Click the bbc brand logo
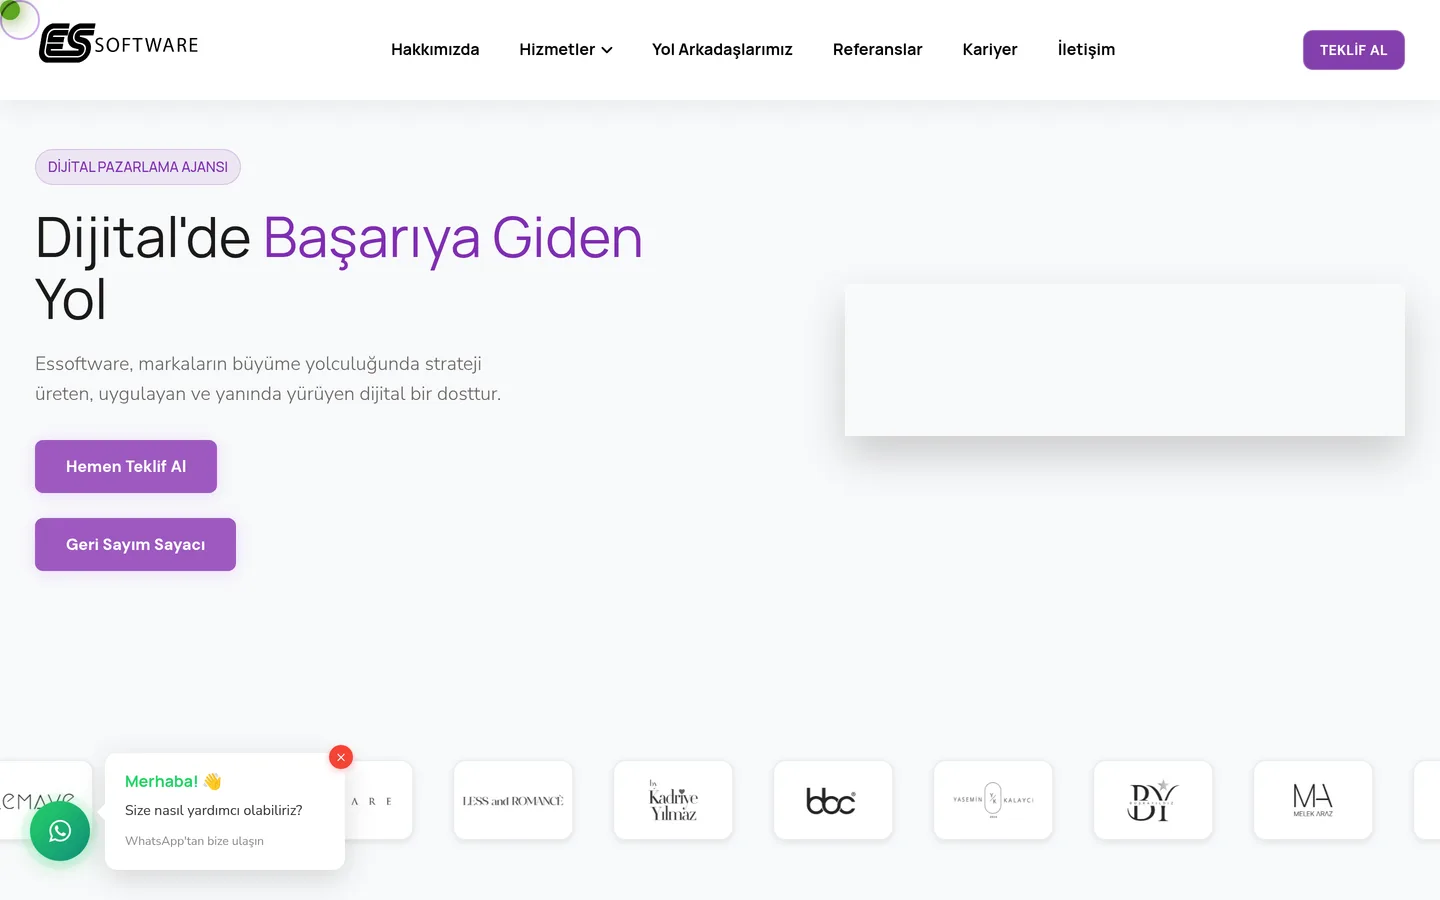Viewport: 1440px width, 900px height. click(x=833, y=800)
